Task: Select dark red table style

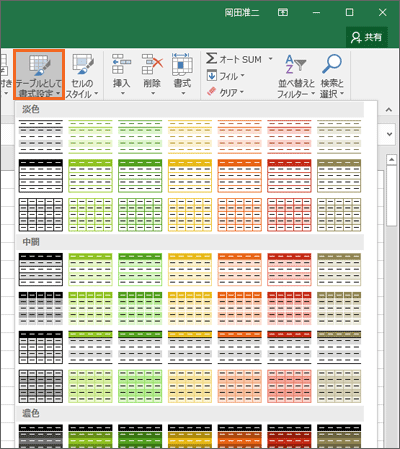Action: (x=289, y=436)
